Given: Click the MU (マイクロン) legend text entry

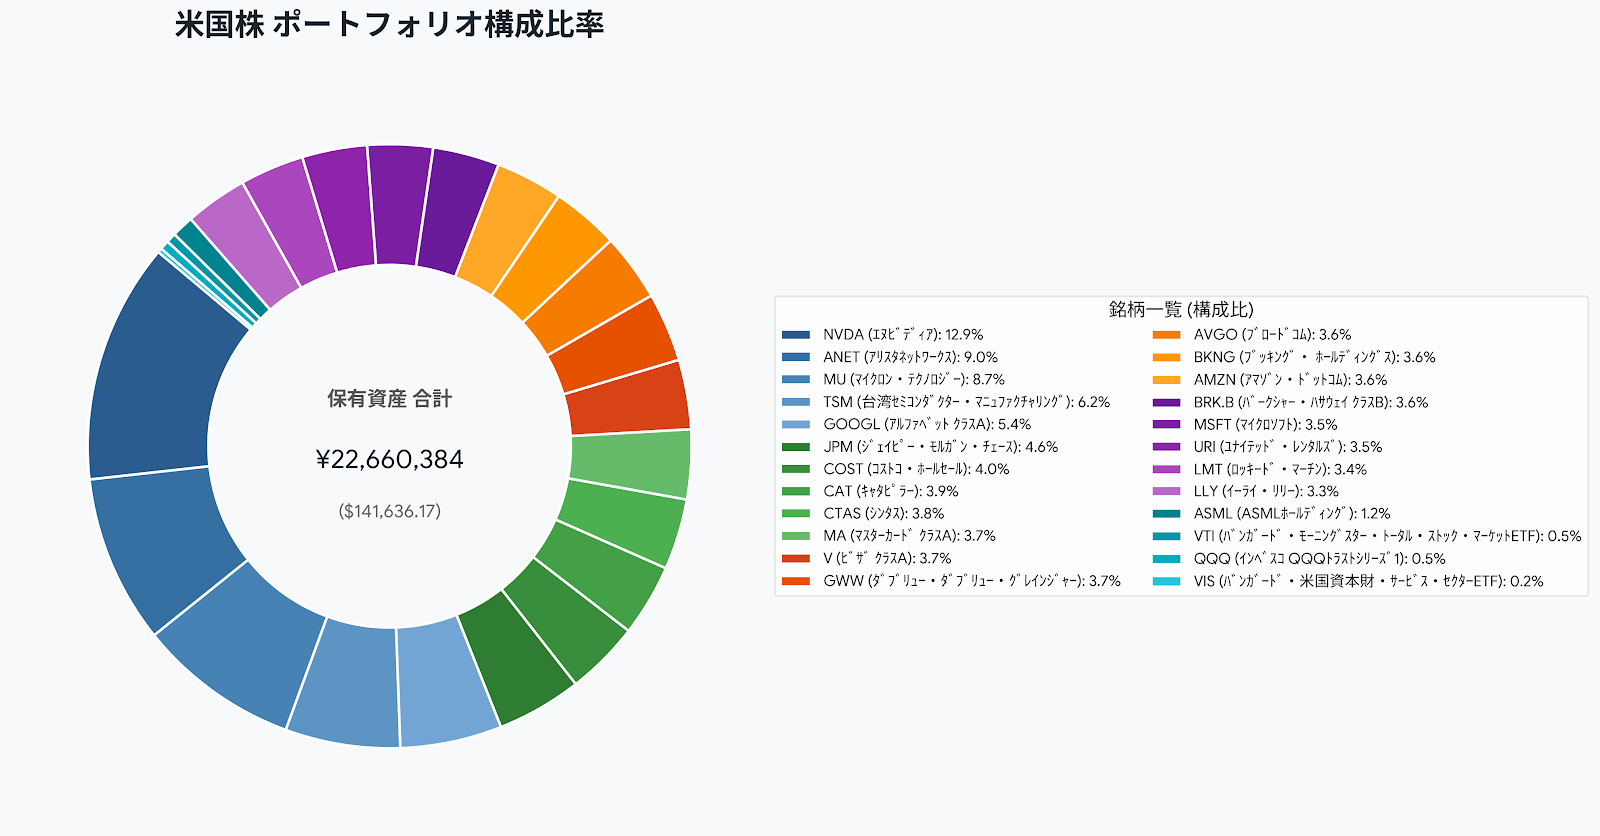Looking at the screenshot, I should (x=914, y=380).
